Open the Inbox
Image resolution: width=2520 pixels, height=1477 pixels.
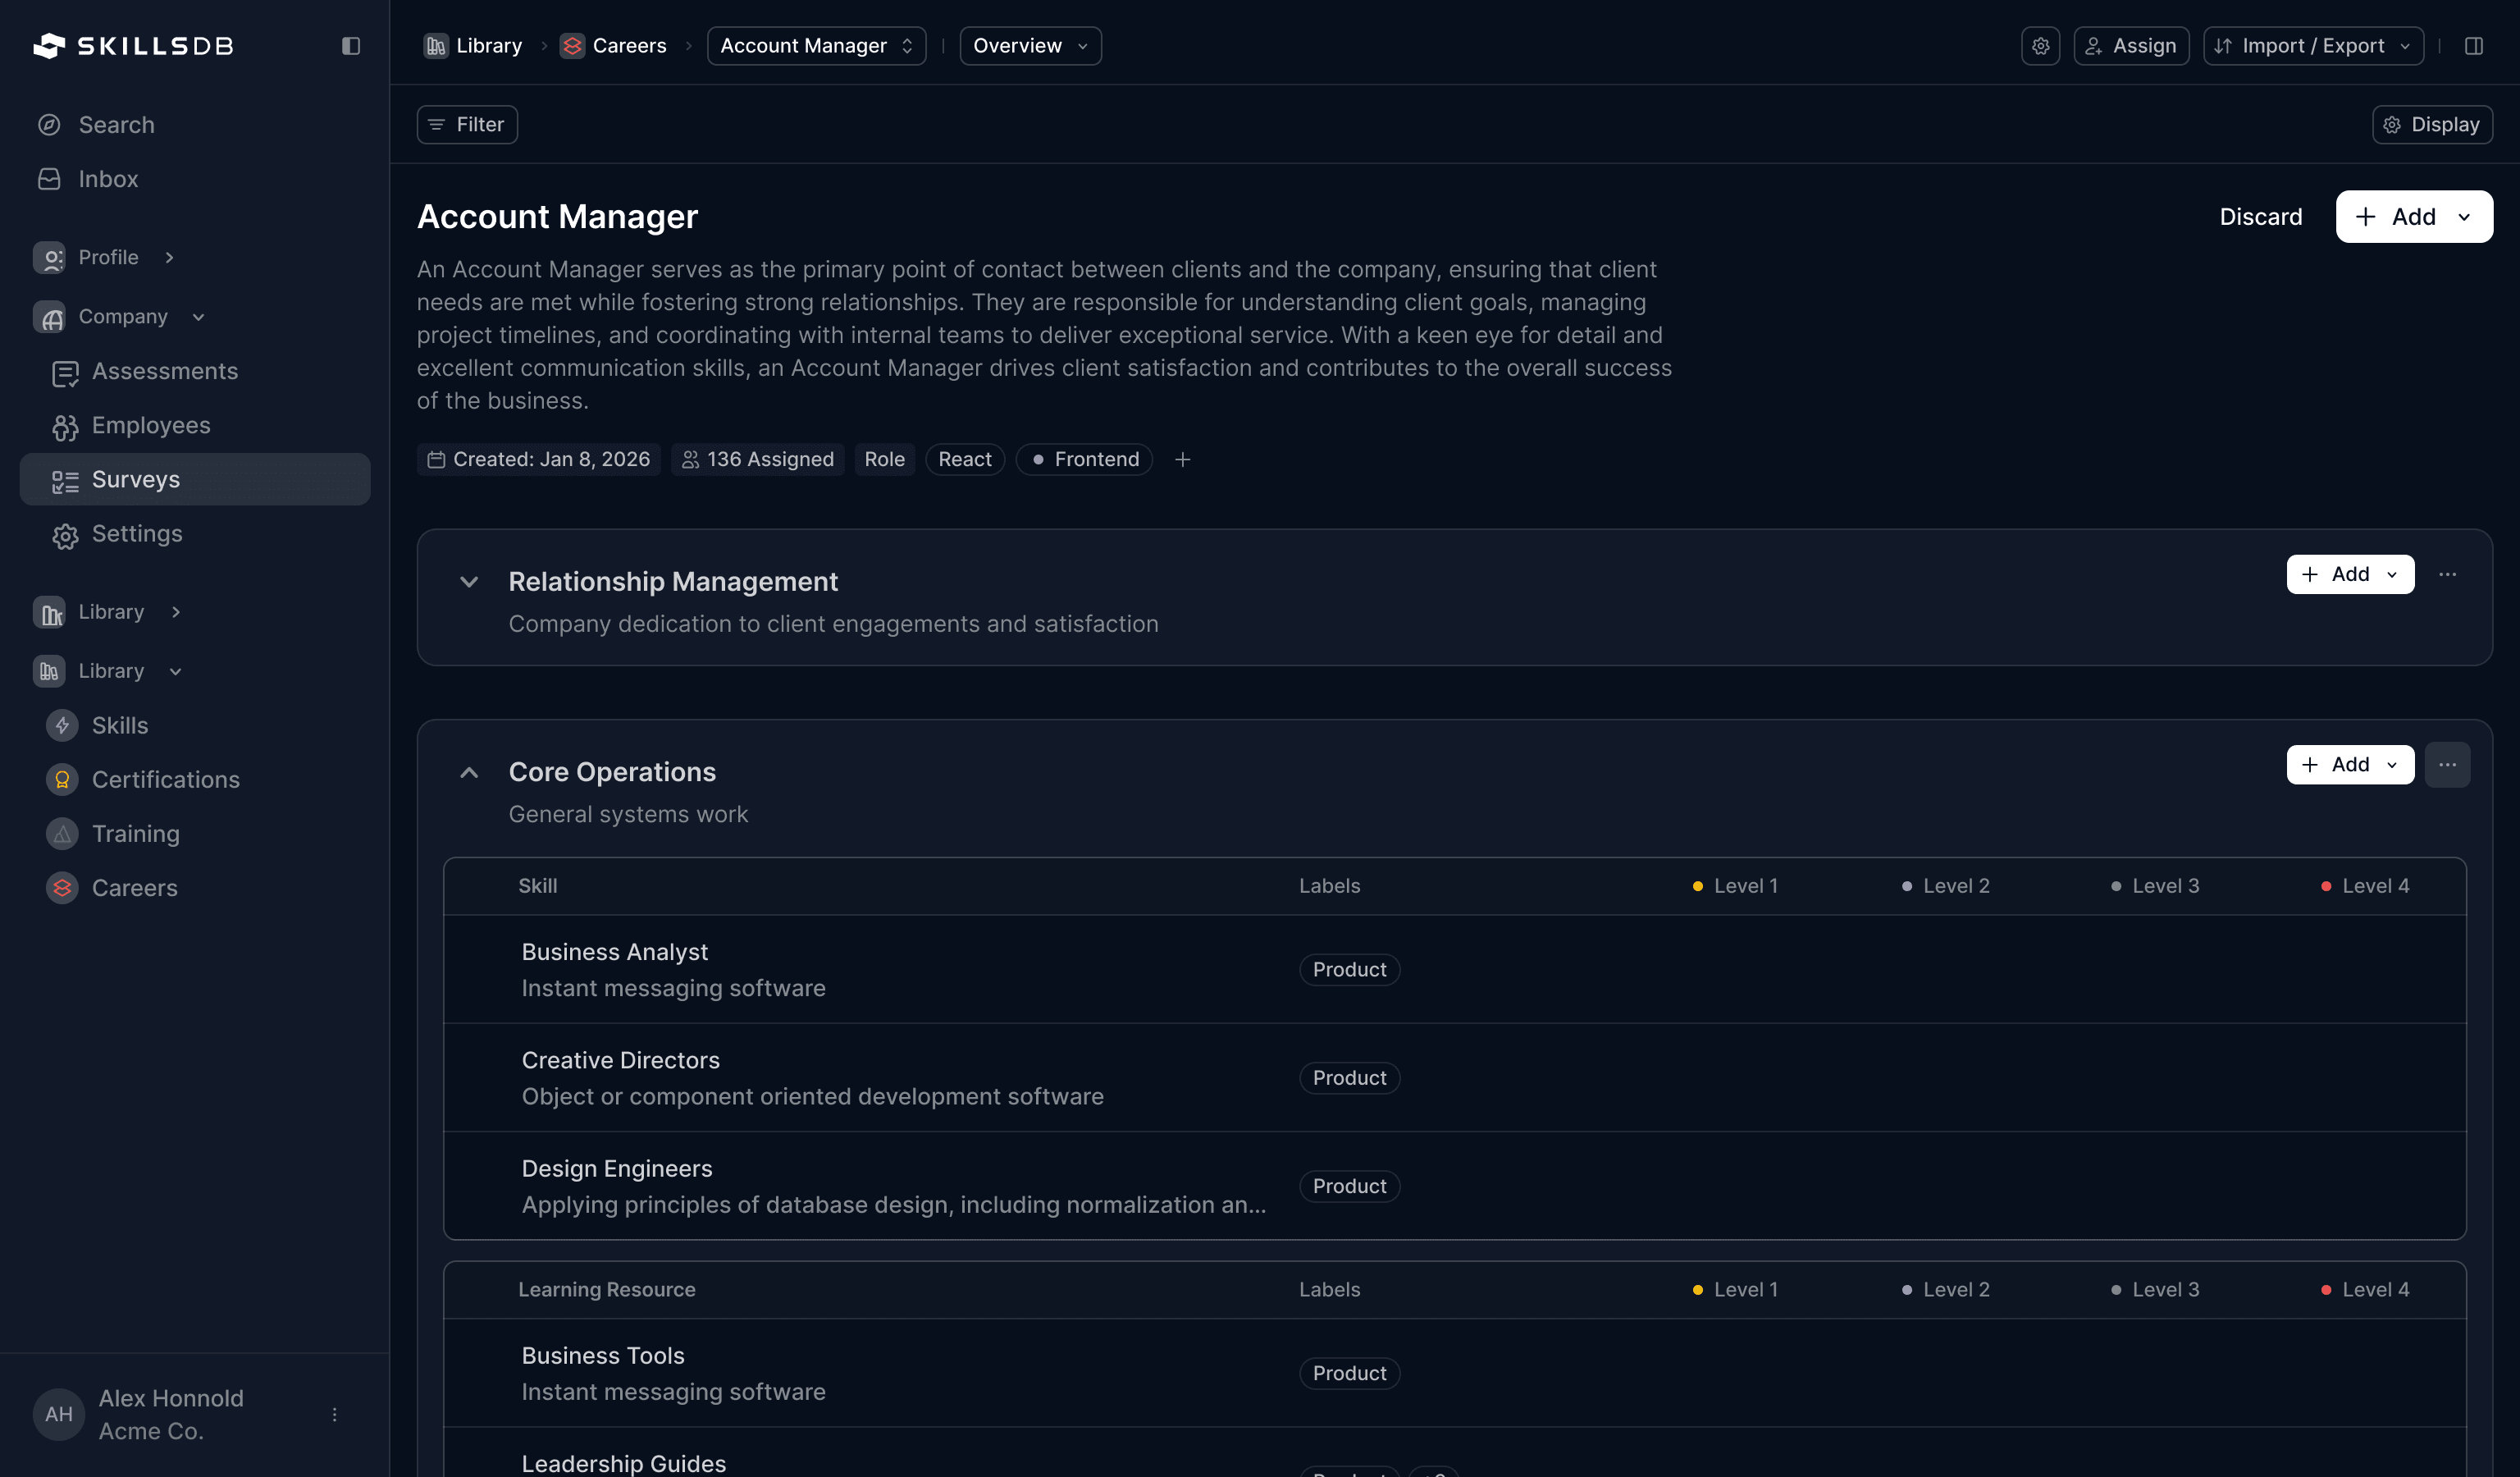tap(108, 179)
